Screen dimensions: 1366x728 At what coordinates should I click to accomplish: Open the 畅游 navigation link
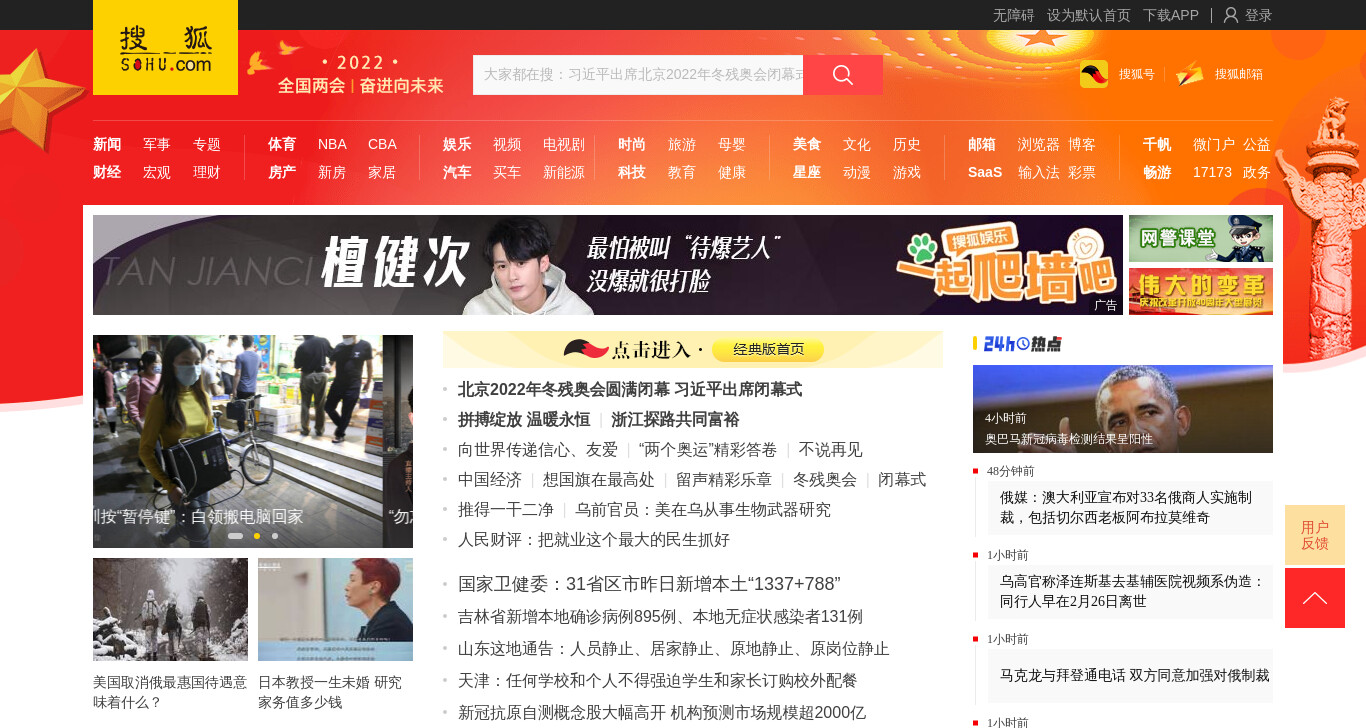[1157, 172]
